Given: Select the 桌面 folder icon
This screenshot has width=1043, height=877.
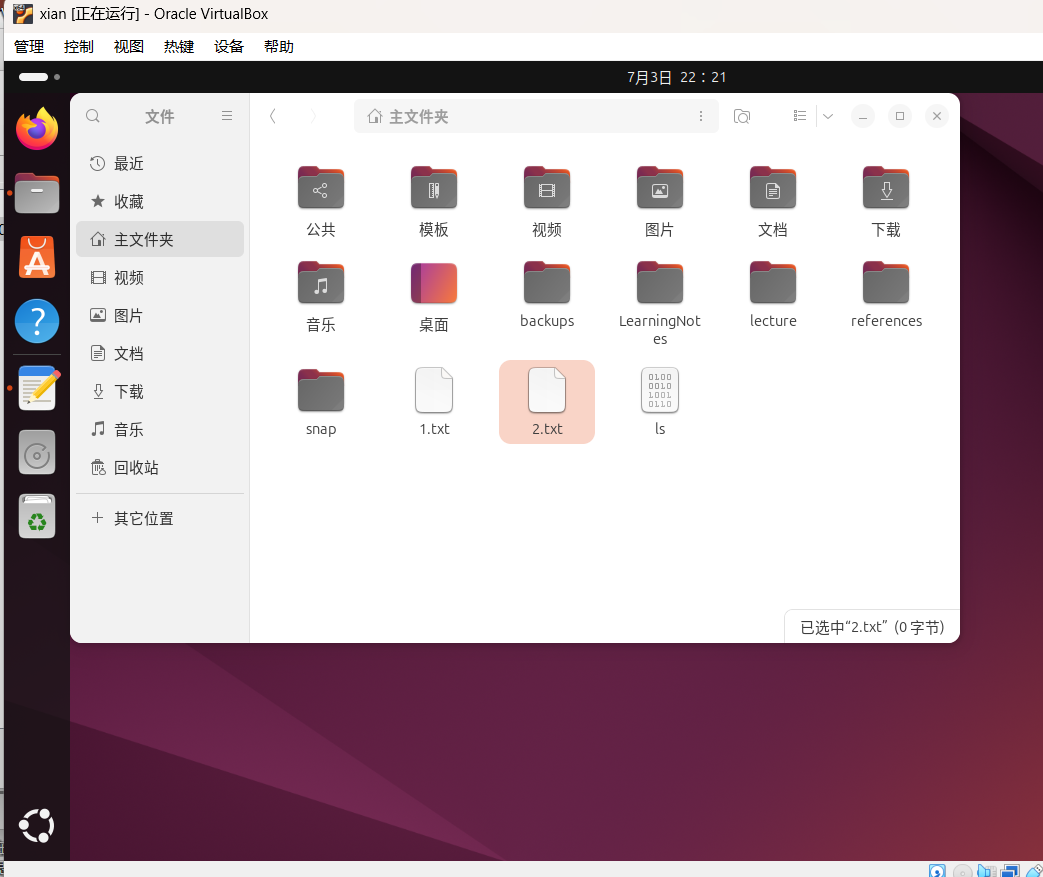Looking at the screenshot, I should coord(434,283).
